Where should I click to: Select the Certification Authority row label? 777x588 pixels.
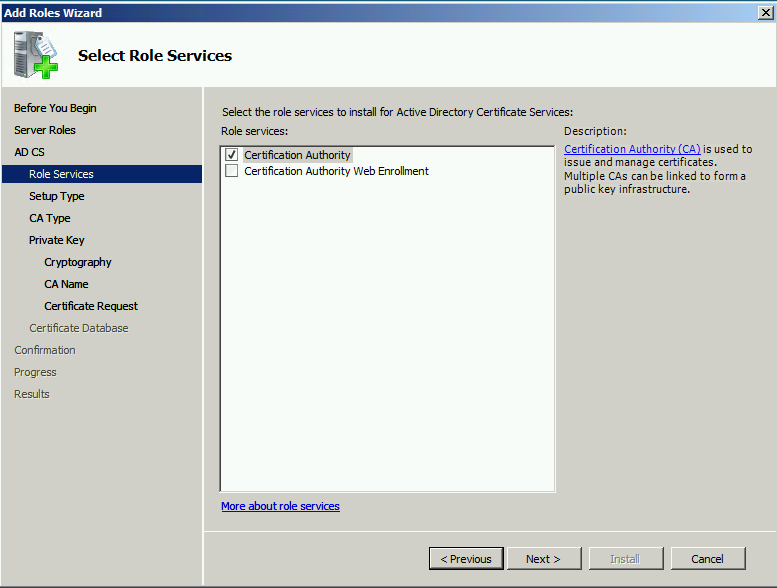click(x=297, y=155)
